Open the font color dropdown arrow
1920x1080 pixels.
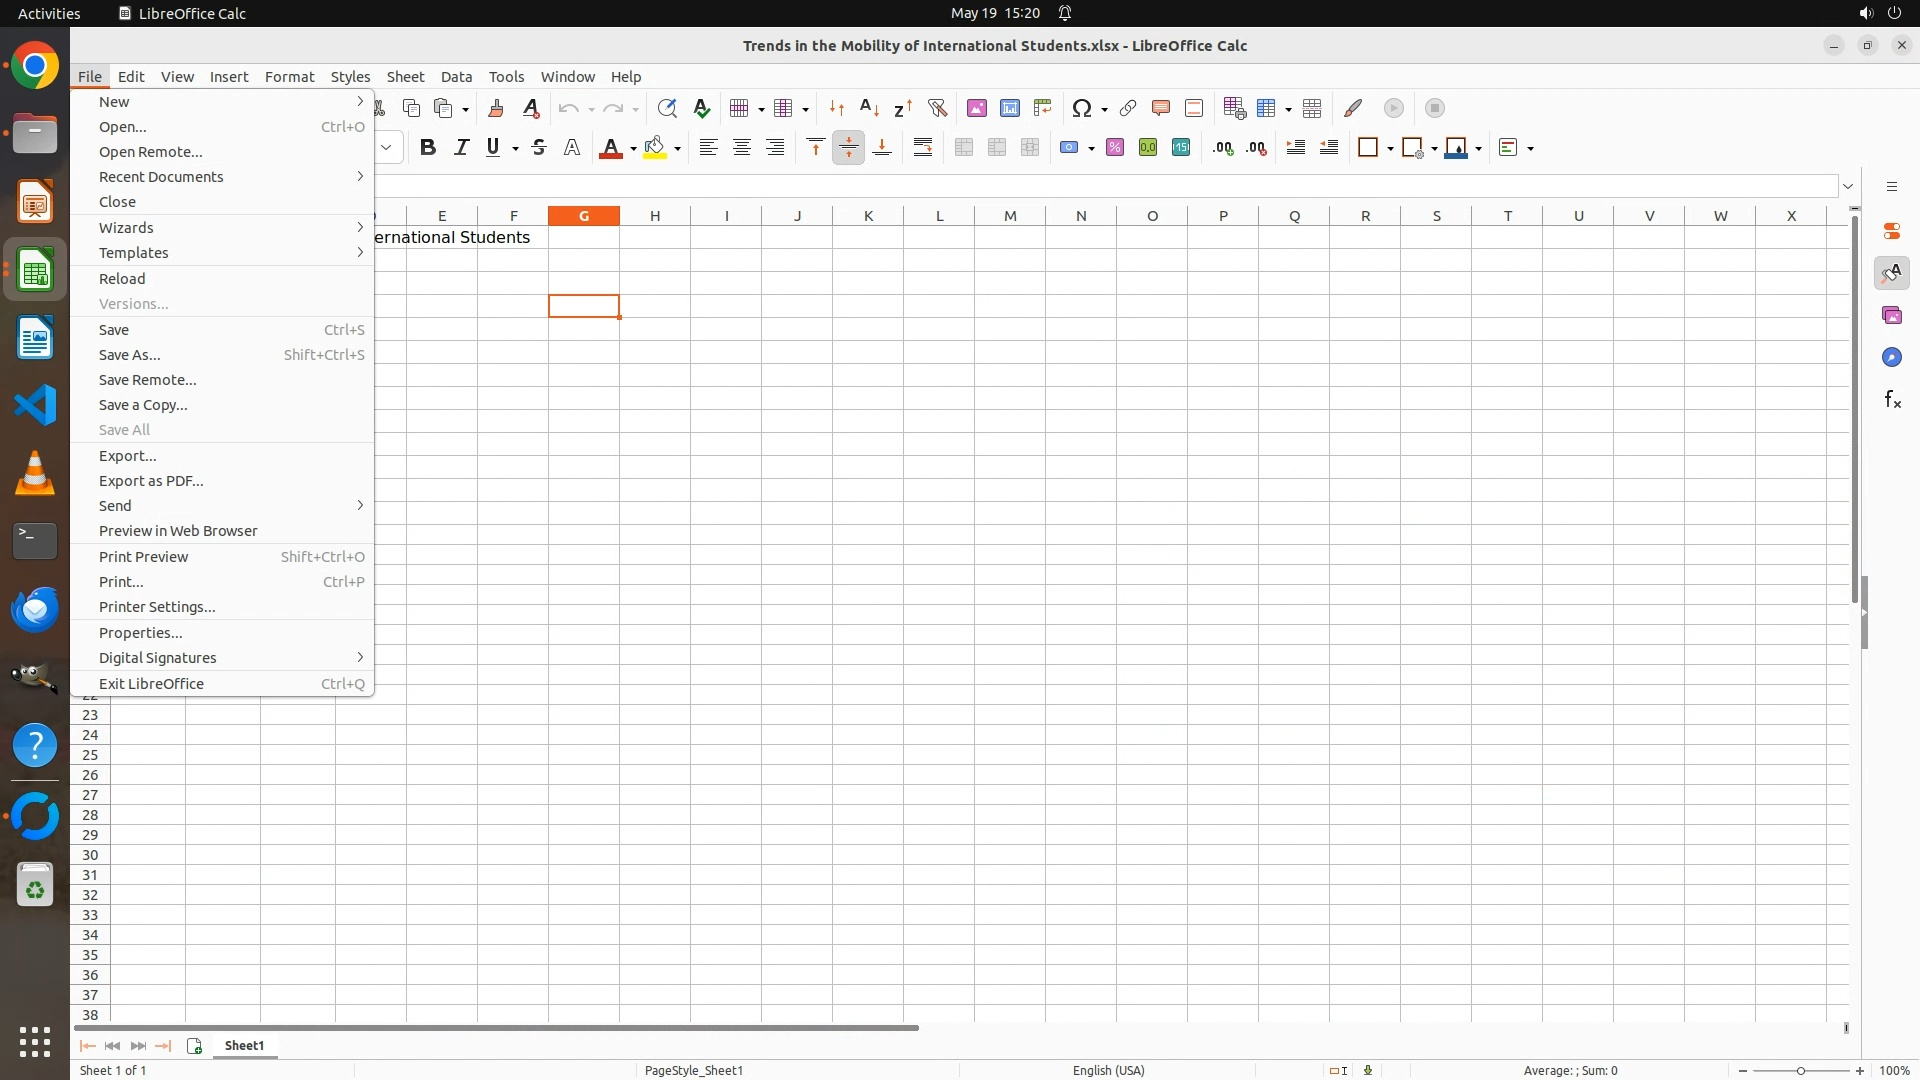click(633, 149)
